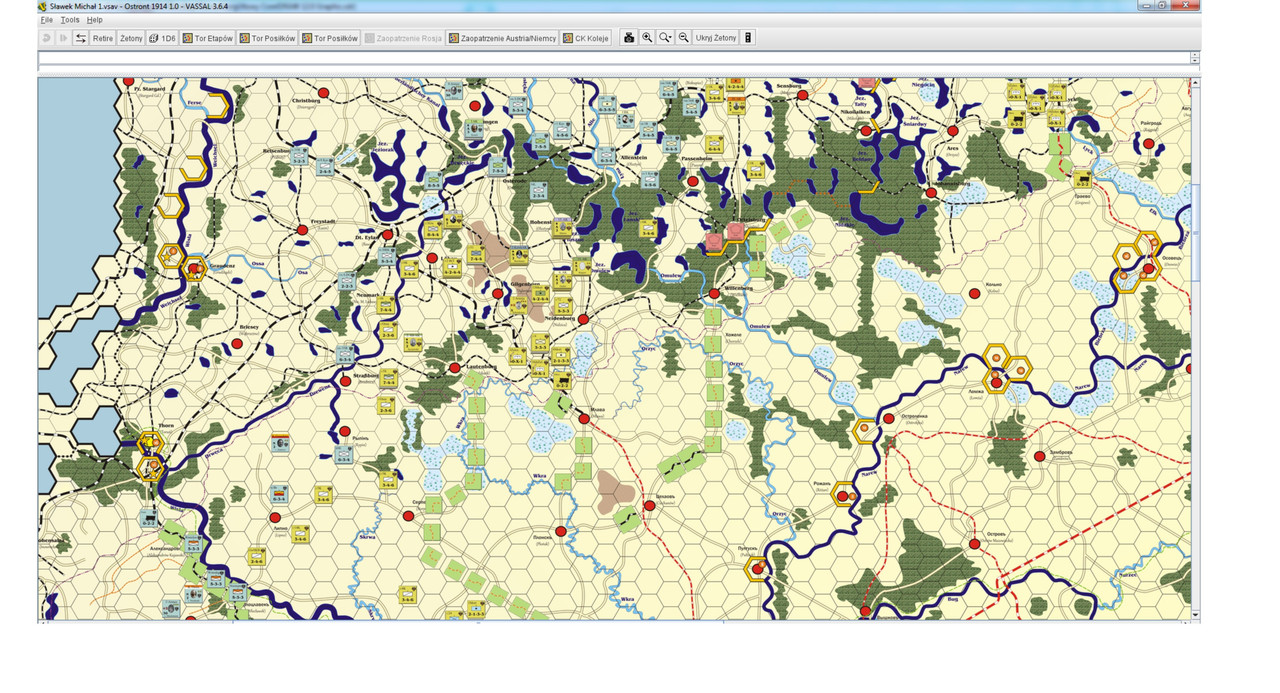Open Tor Posiłków button beside Tor Etapów
This screenshot has width=1280, height=693.
click(x=267, y=38)
